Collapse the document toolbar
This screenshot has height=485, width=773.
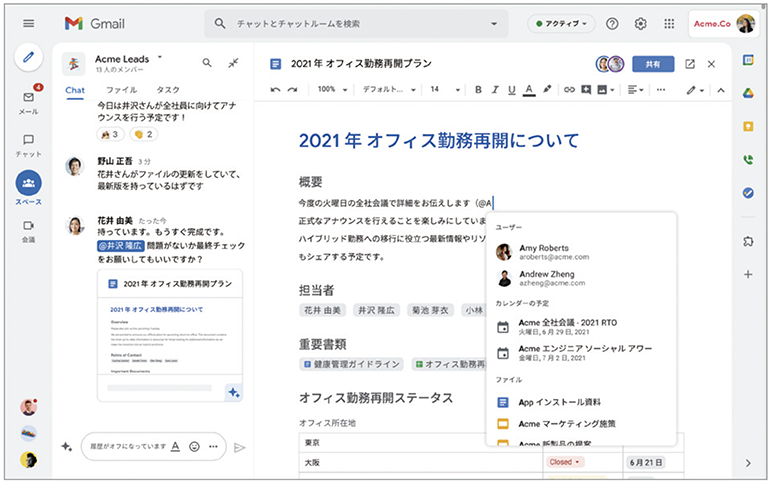pyautogui.click(x=721, y=90)
